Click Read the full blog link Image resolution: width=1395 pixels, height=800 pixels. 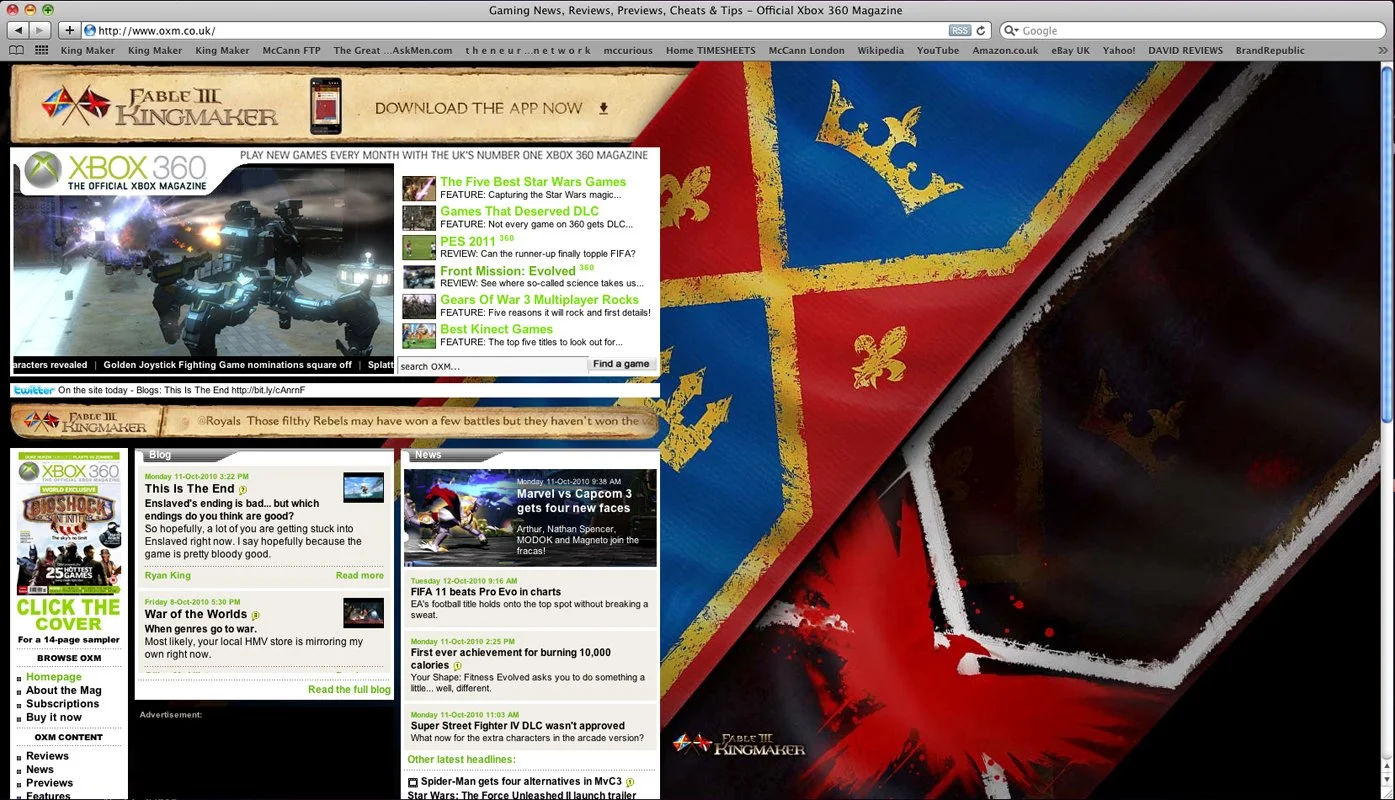pyautogui.click(x=349, y=689)
